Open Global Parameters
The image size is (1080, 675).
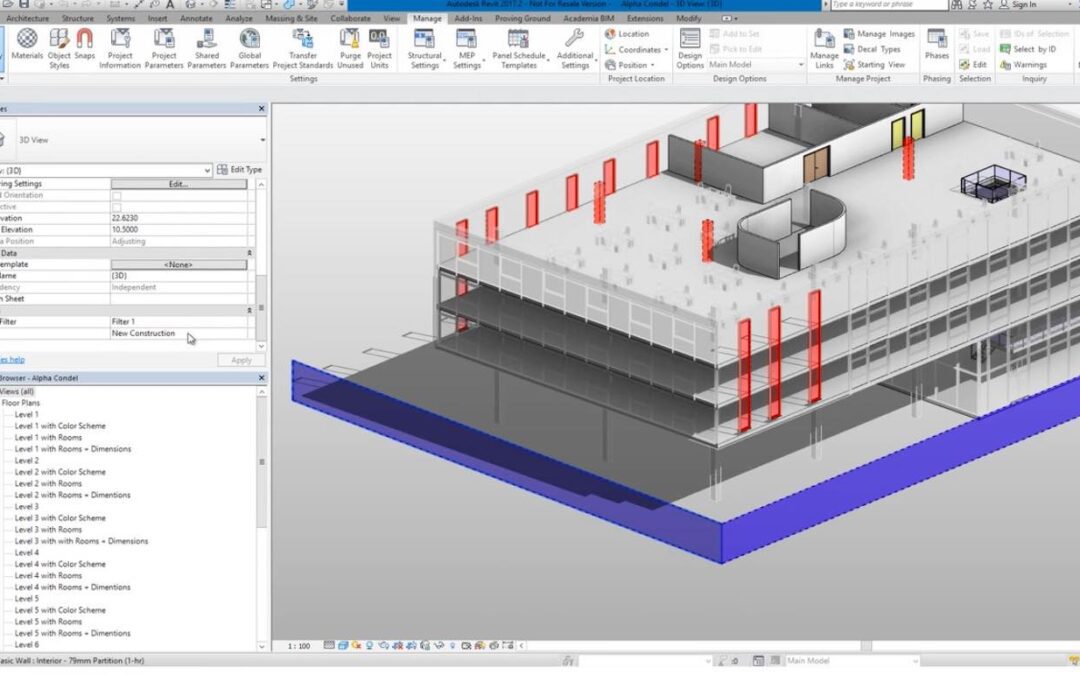[249, 48]
